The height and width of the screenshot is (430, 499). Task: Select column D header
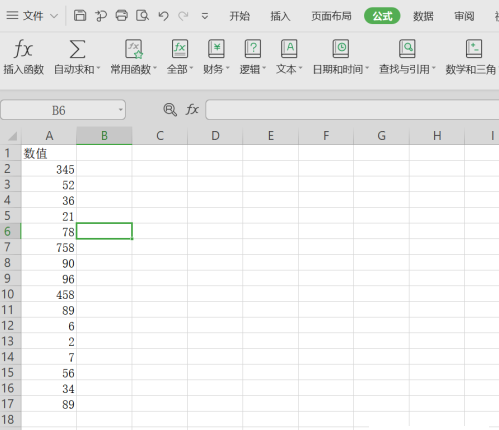[x=215, y=136]
